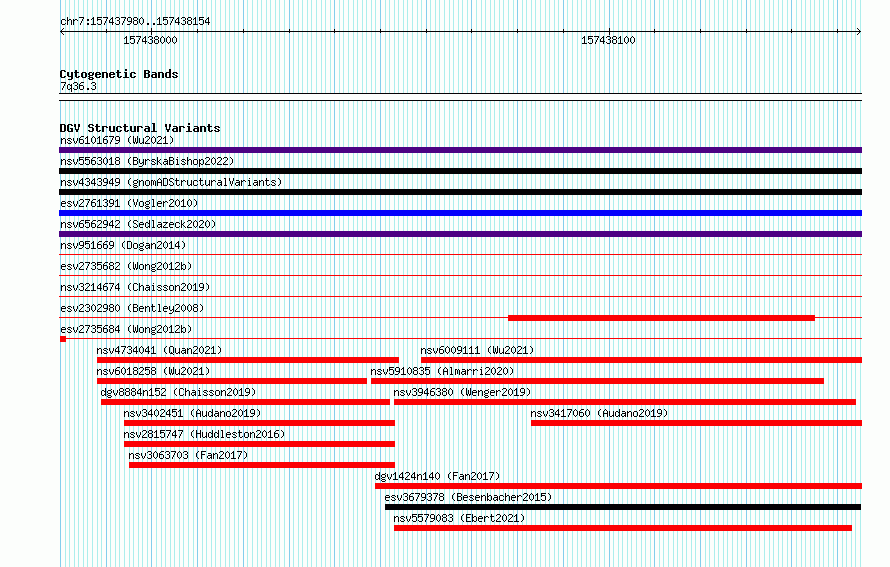Image resolution: width=890 pixels, height=567 pixels.
Task: Click the Cytogenetic Bands track title
Action: (119, 74)
